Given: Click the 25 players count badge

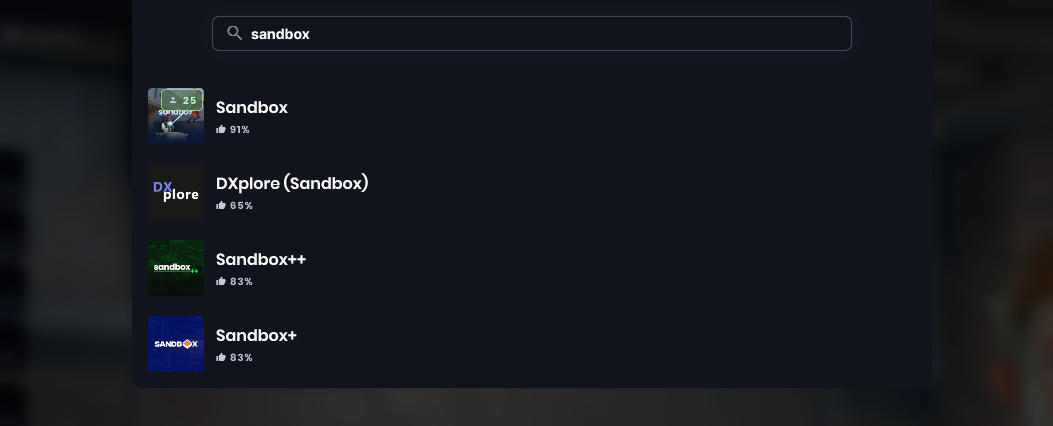Looking at the screenshot, I should 182,100.
